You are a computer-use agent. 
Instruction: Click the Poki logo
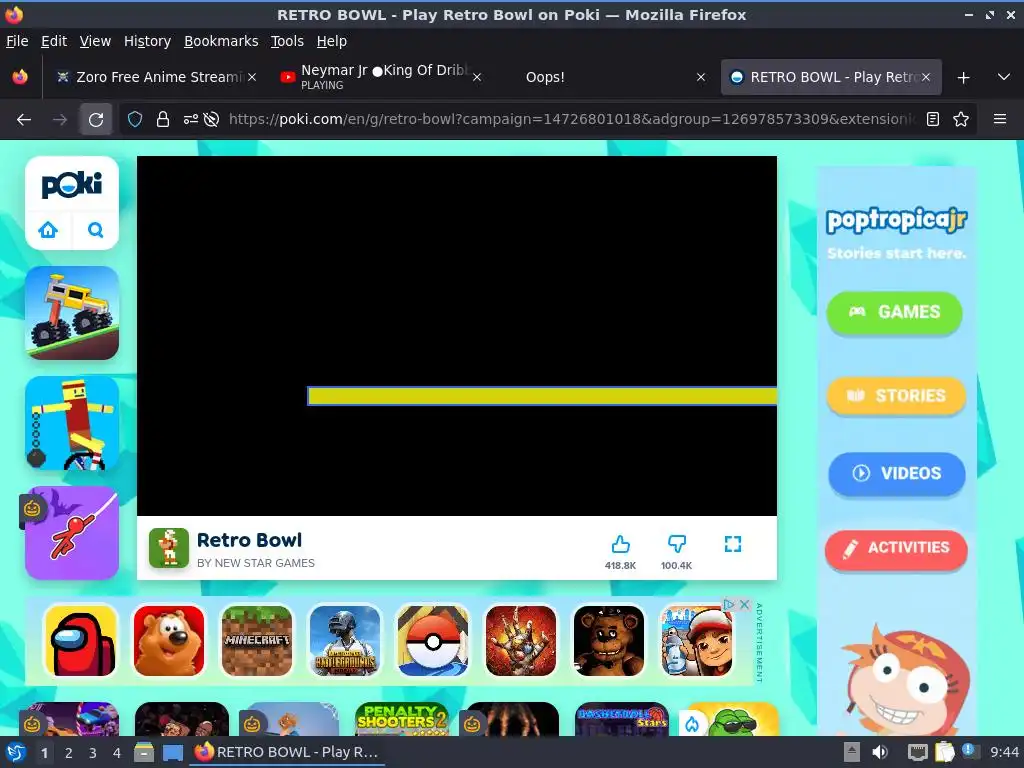(x=72, y=185)
